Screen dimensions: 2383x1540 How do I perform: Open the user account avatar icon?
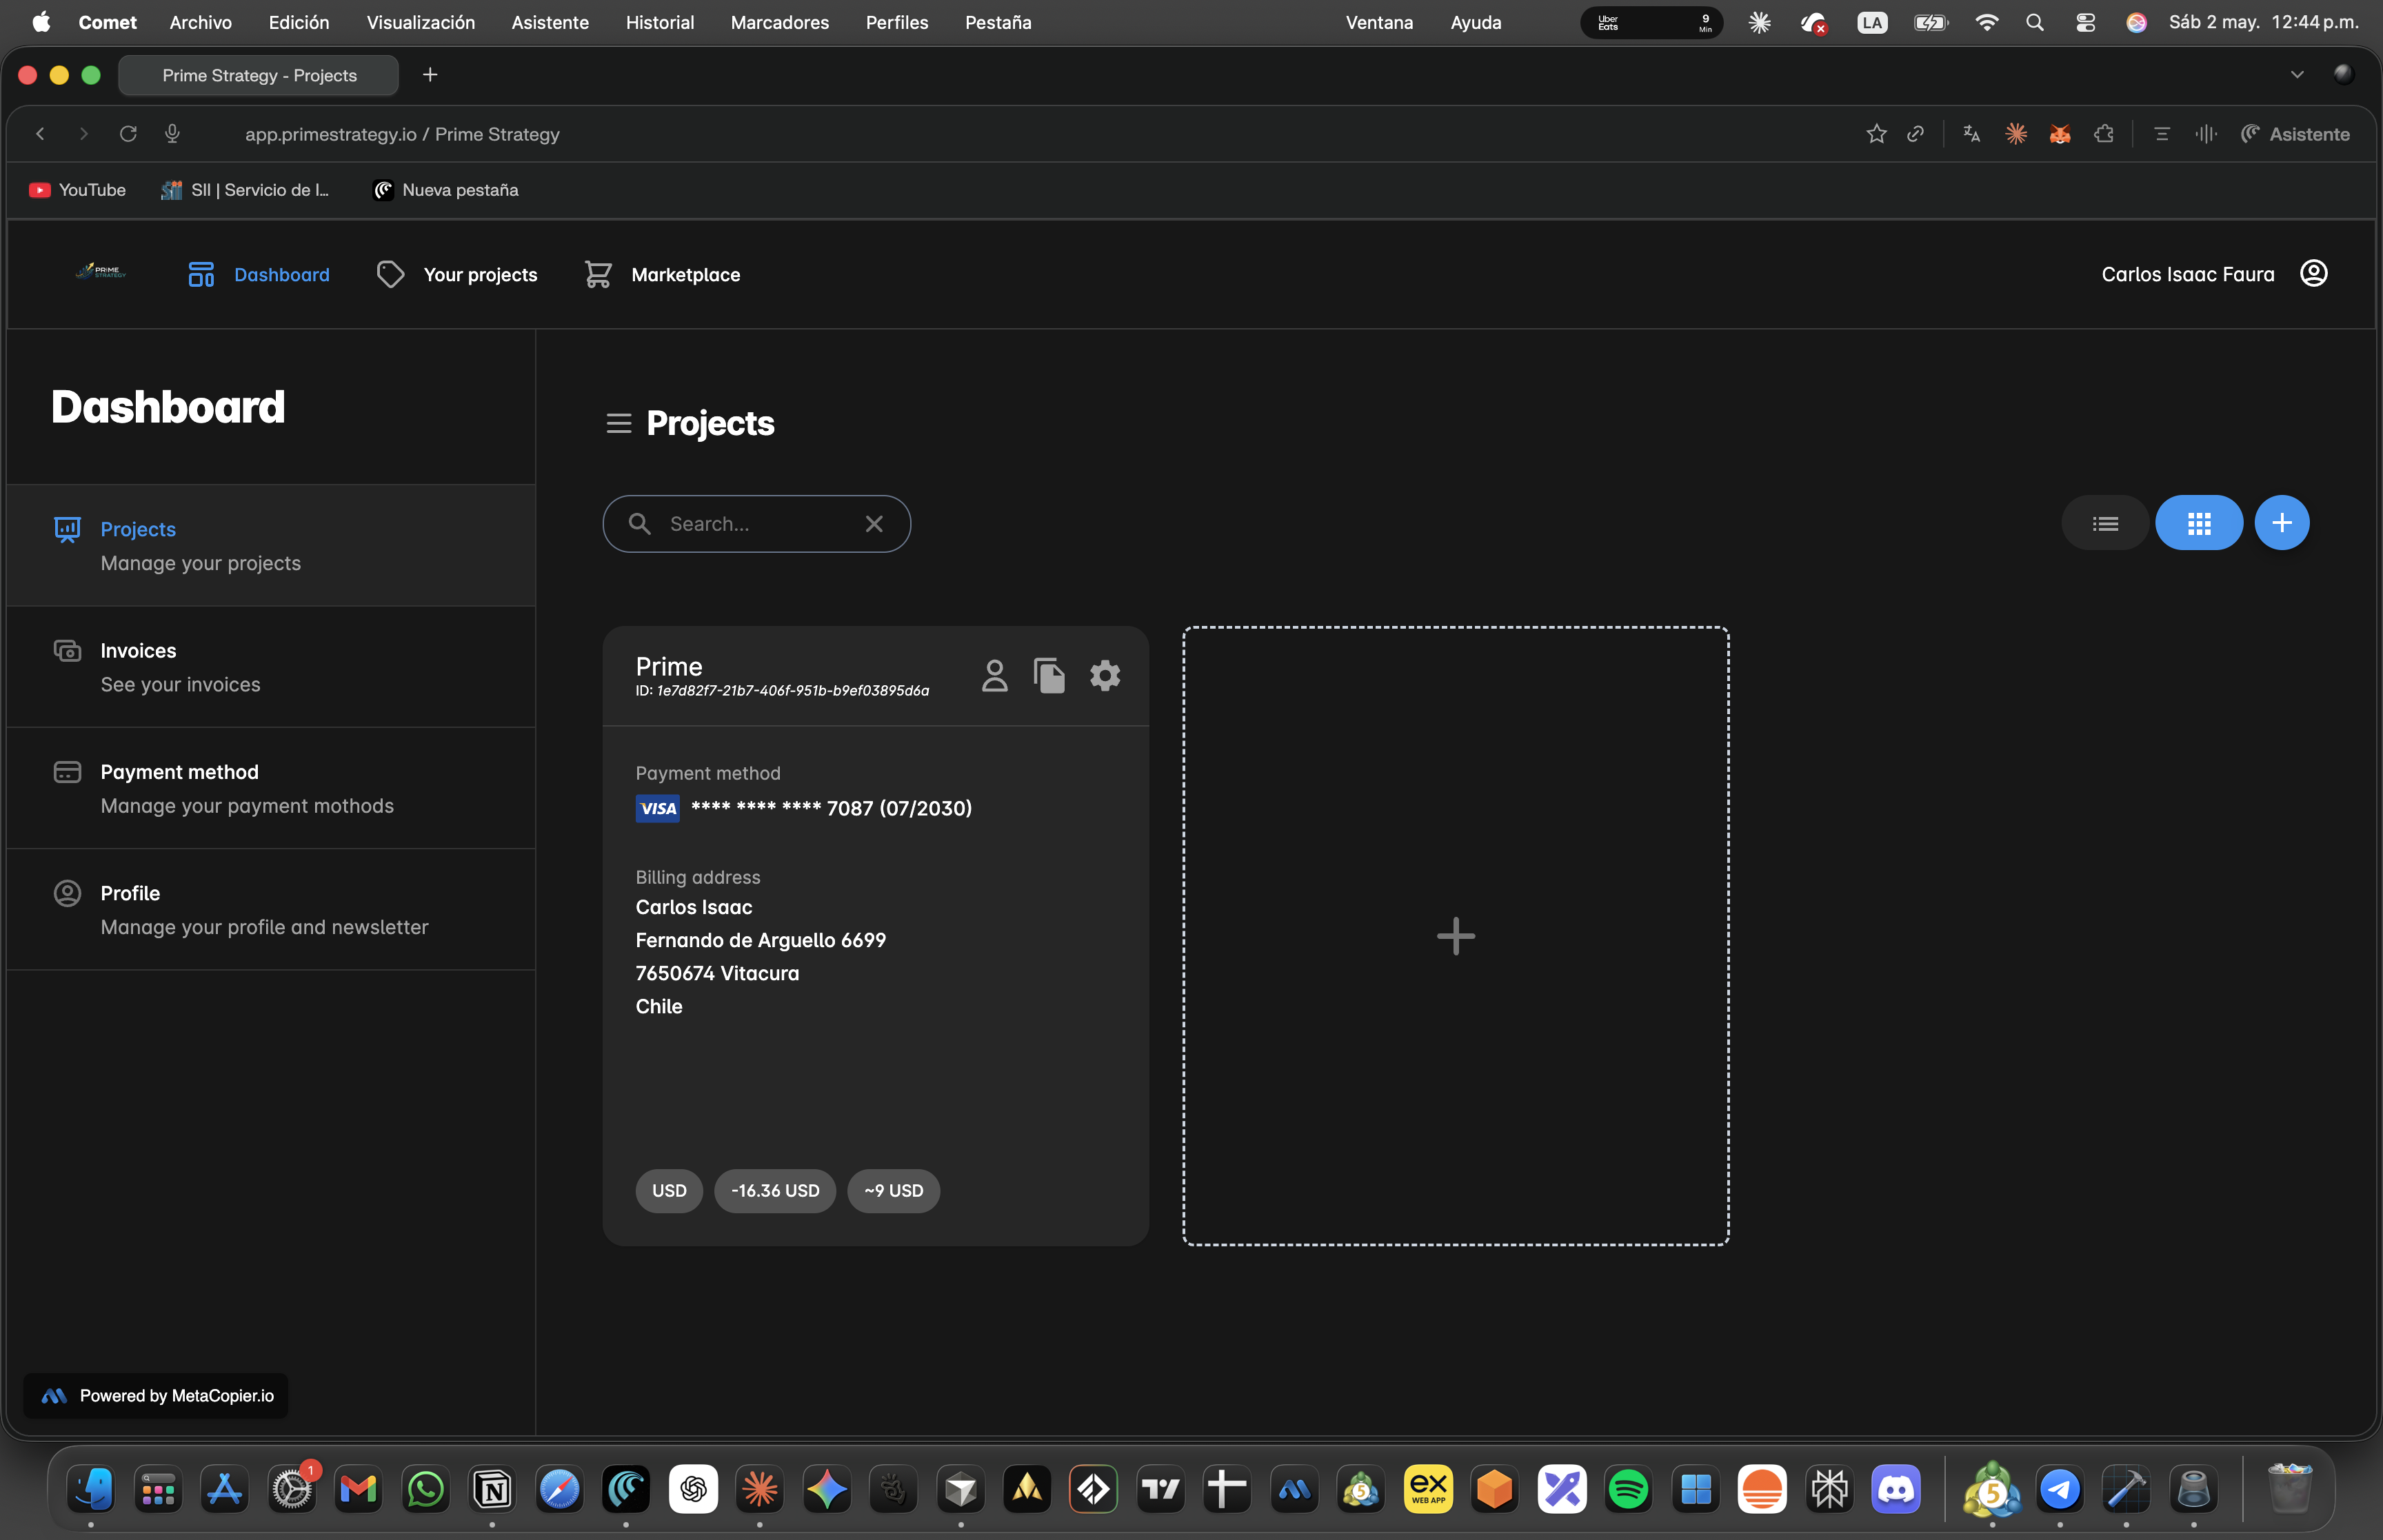[2314, 274]
